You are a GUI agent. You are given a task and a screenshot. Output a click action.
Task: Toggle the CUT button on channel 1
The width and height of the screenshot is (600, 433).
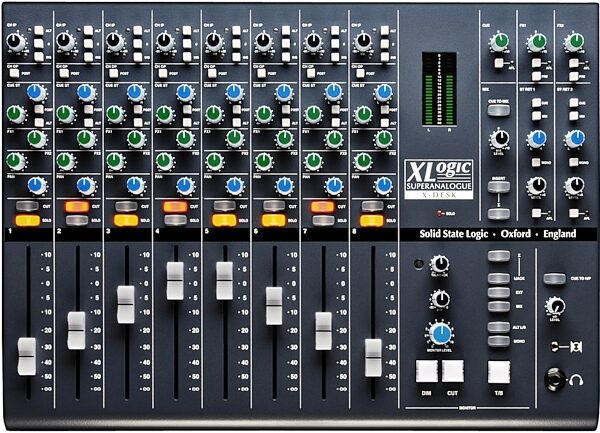[x=27, y=206]
